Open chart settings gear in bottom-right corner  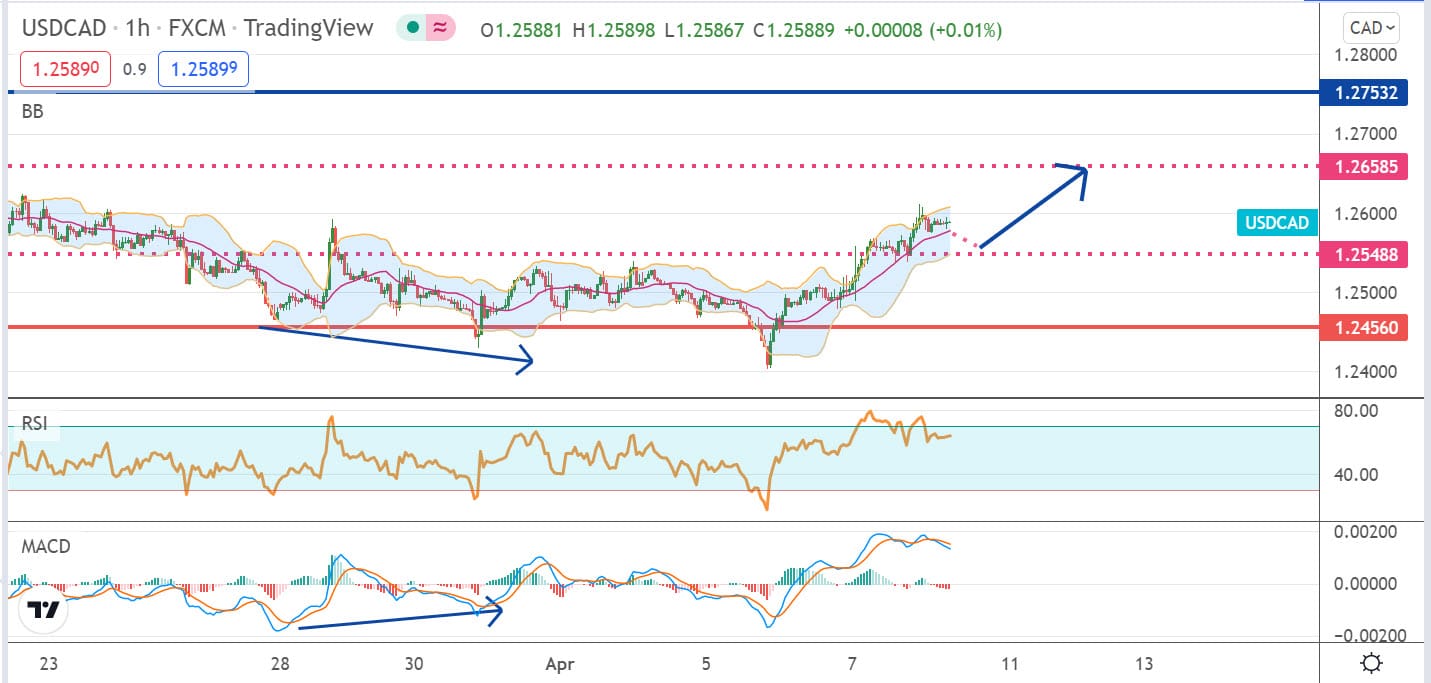pos(1372,663)
